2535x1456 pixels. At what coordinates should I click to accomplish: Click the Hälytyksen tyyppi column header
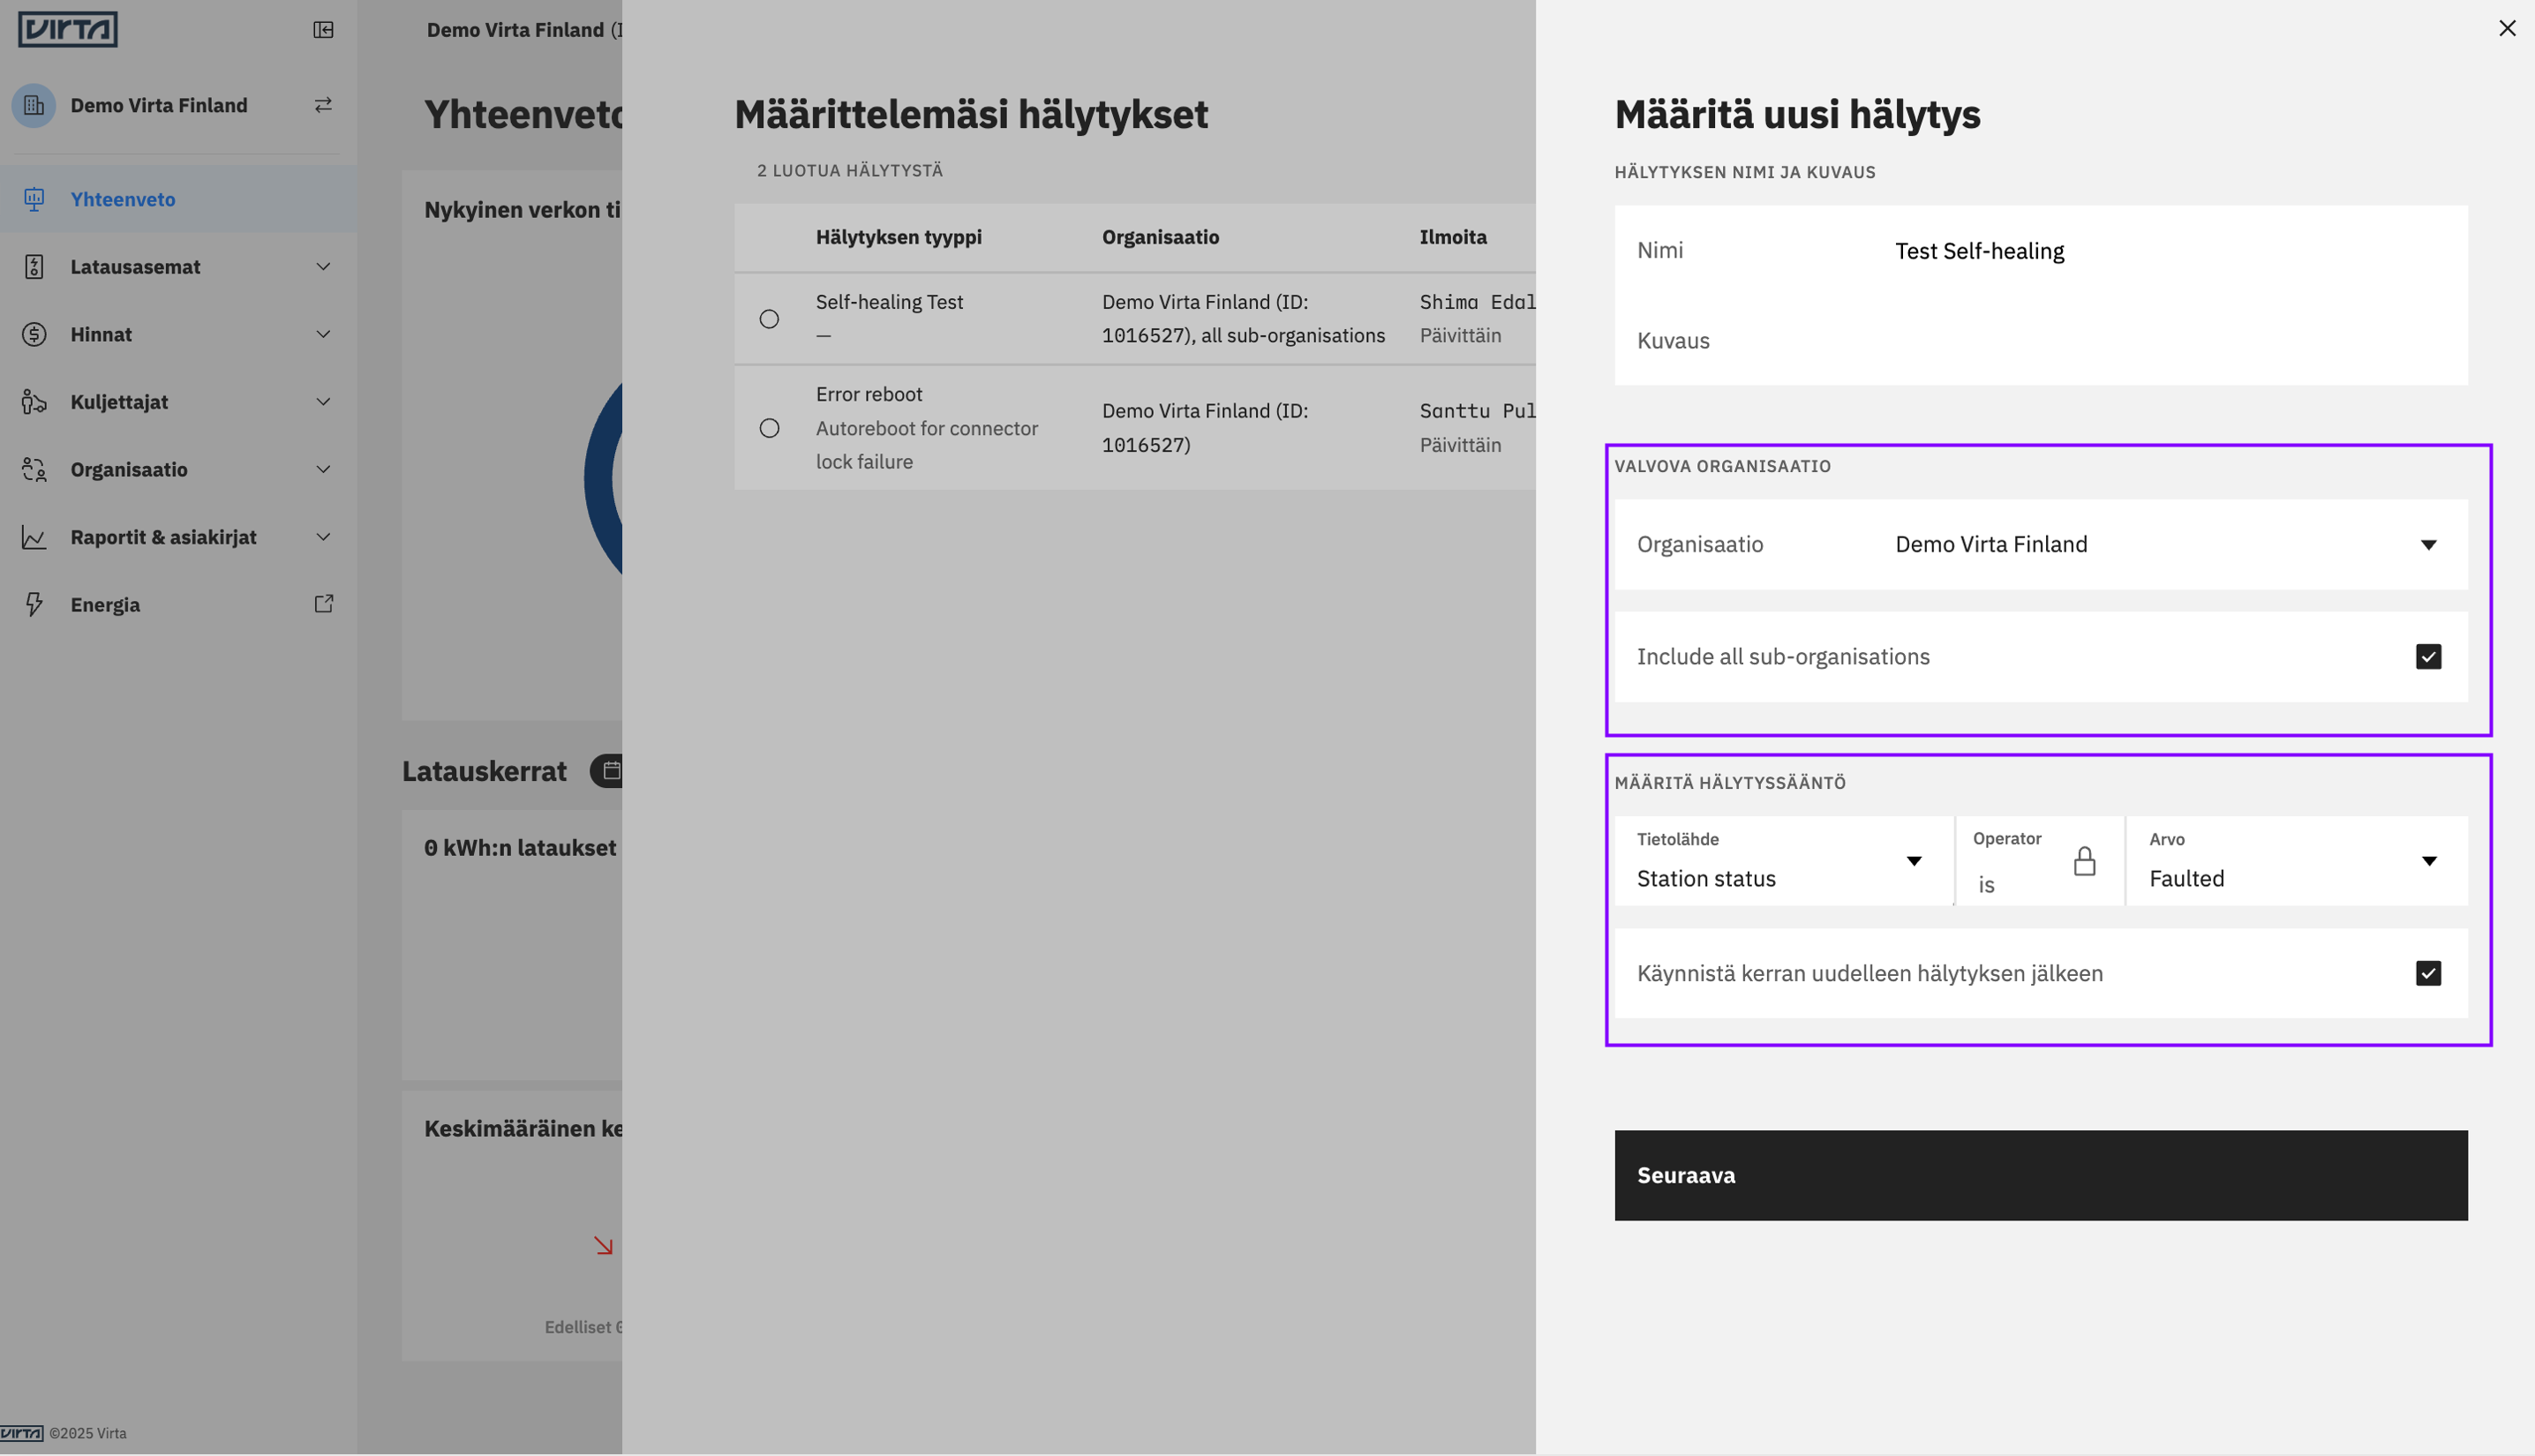point(898,237)
